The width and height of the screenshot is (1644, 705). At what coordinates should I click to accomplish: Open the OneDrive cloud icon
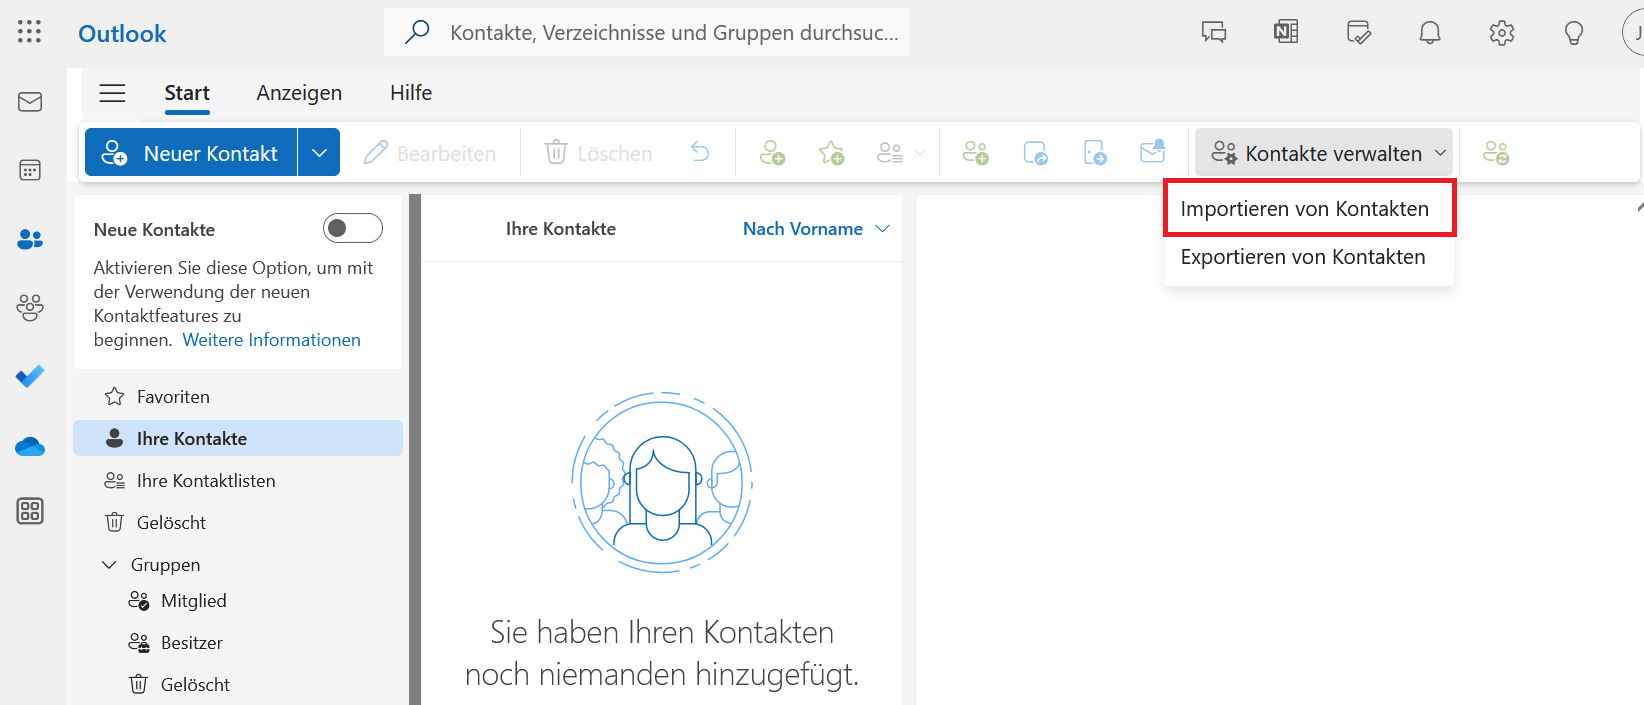coord(30,446)
